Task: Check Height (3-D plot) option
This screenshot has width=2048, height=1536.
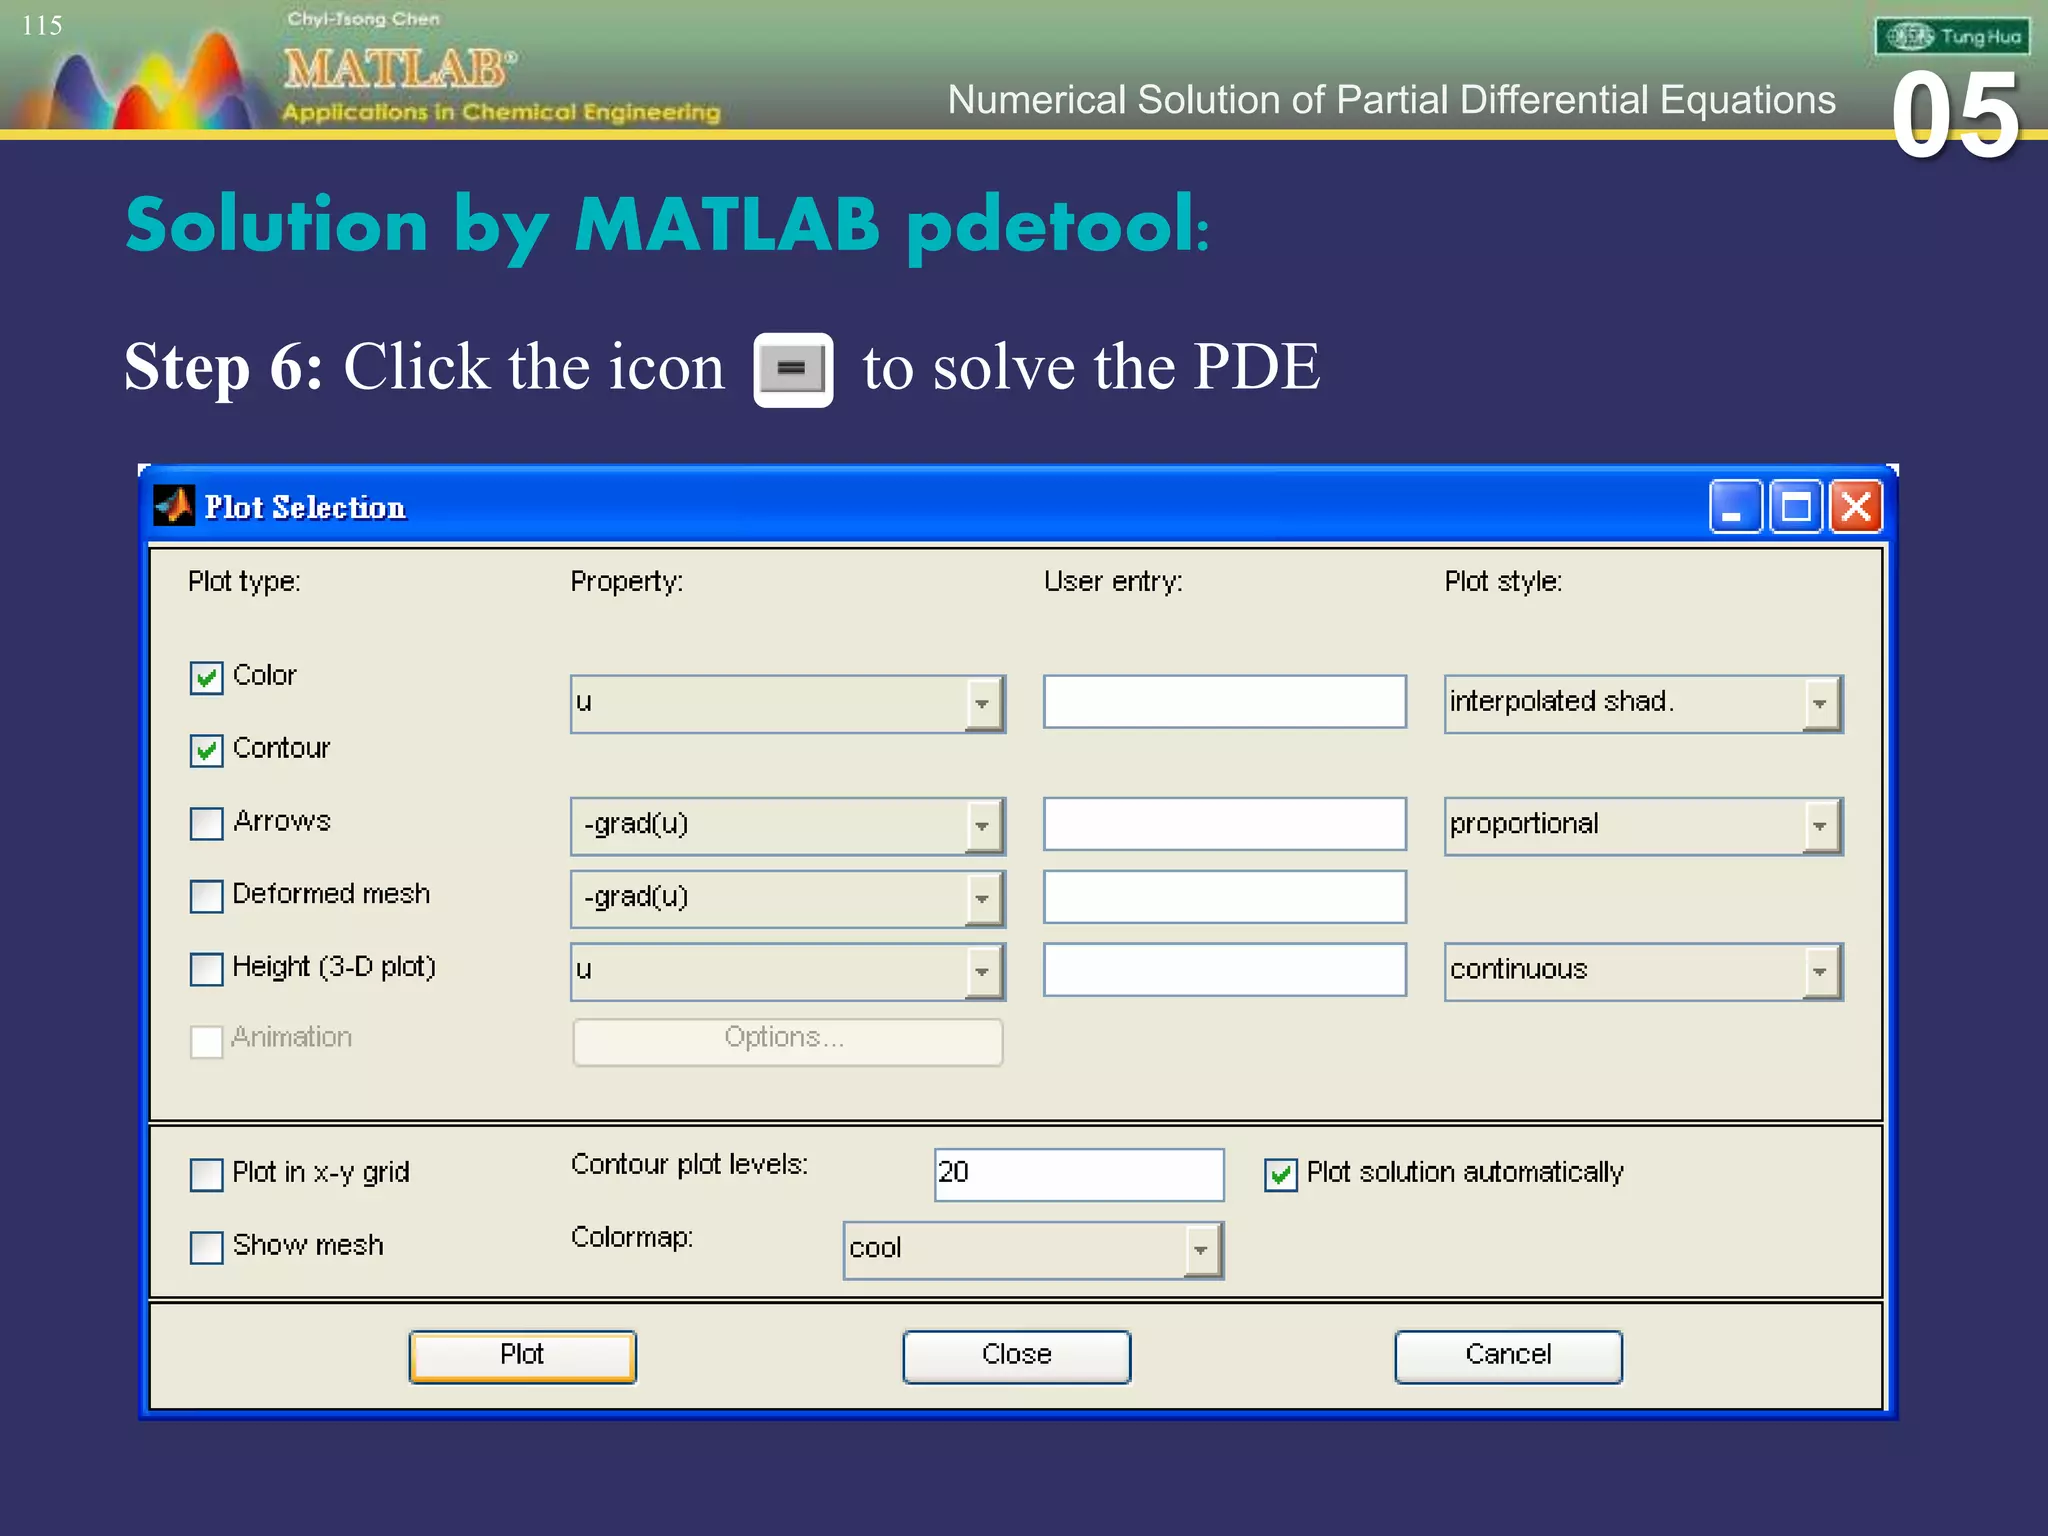Action: (x=206, y=969)
